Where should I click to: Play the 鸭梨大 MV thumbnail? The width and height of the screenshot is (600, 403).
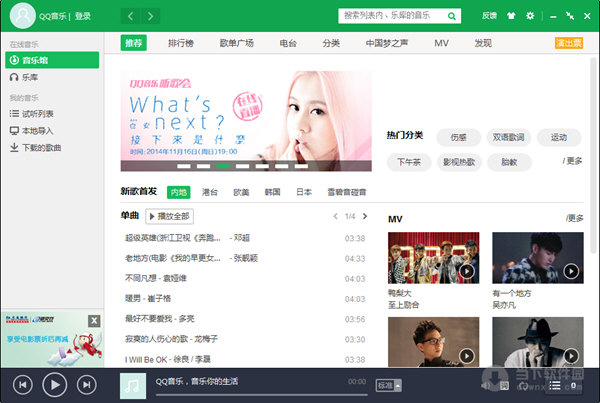434,258
